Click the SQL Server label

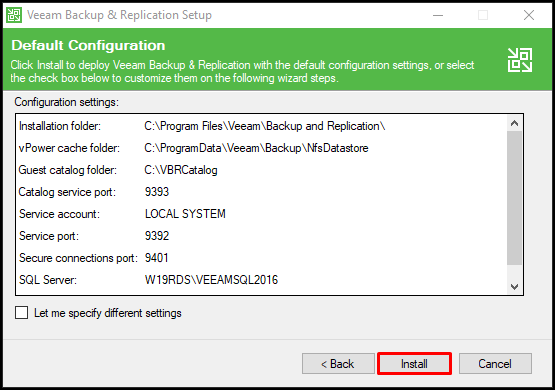tap(48, 280)
